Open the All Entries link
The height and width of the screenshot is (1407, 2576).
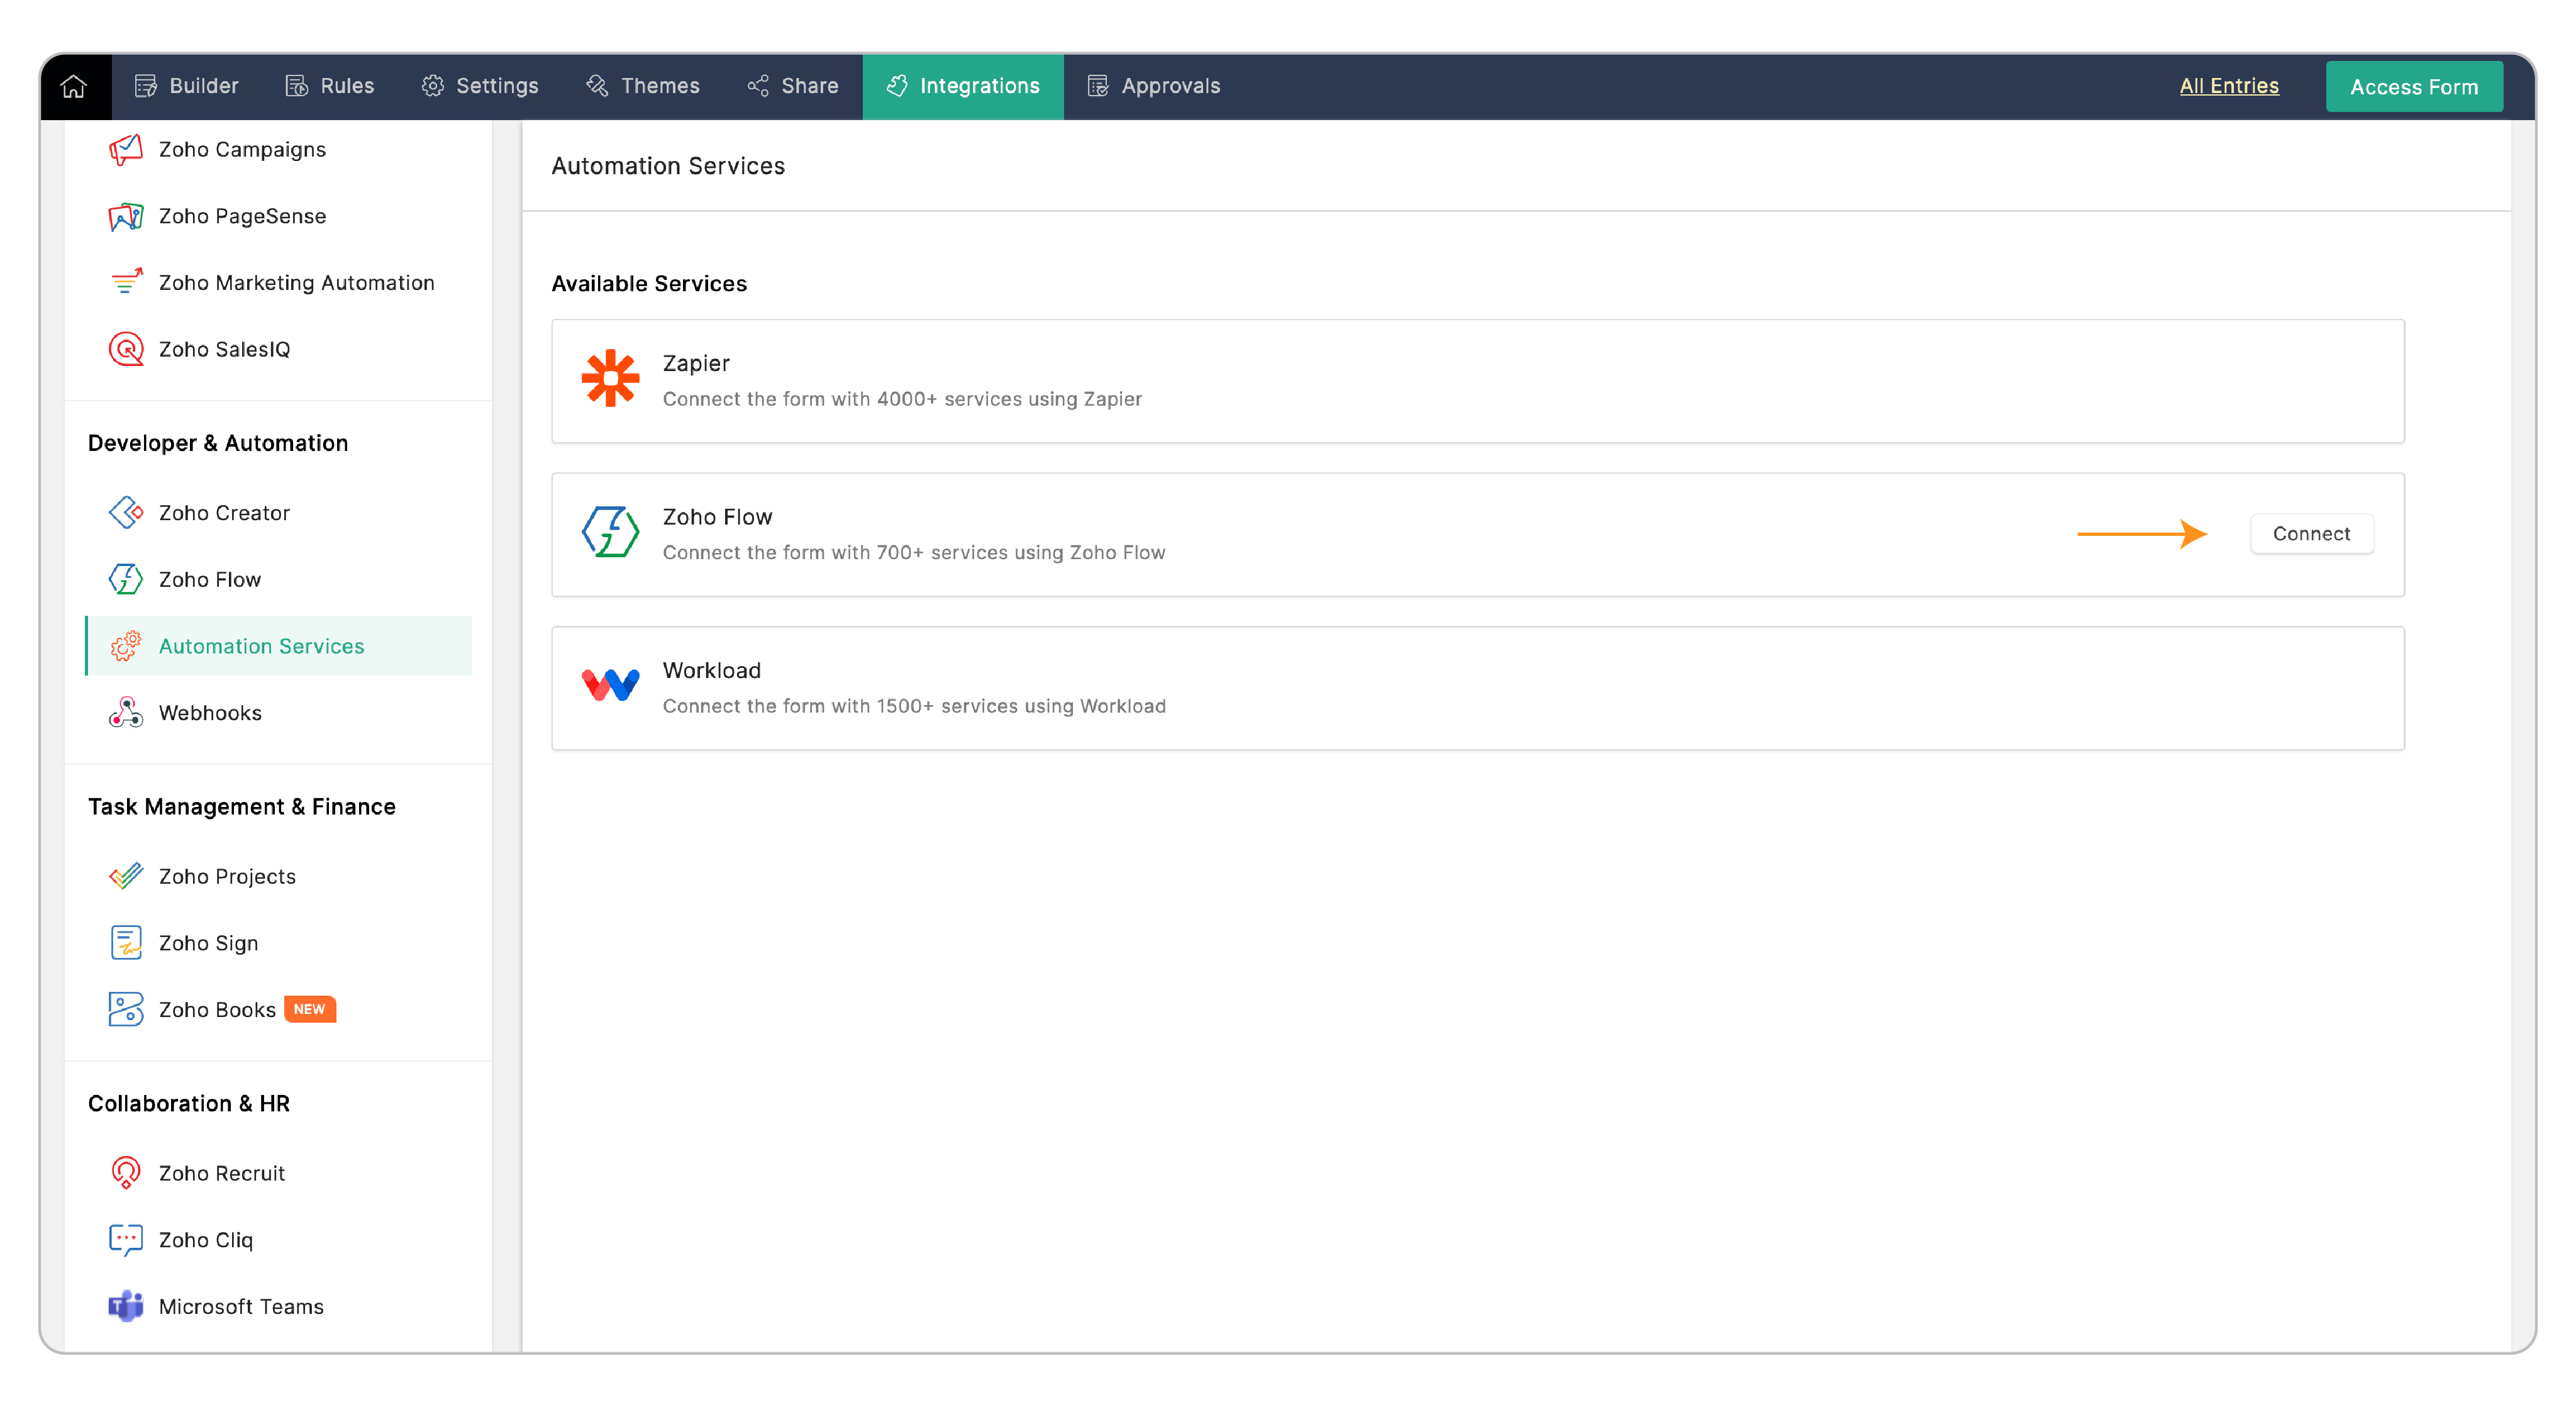[2228, 86]
